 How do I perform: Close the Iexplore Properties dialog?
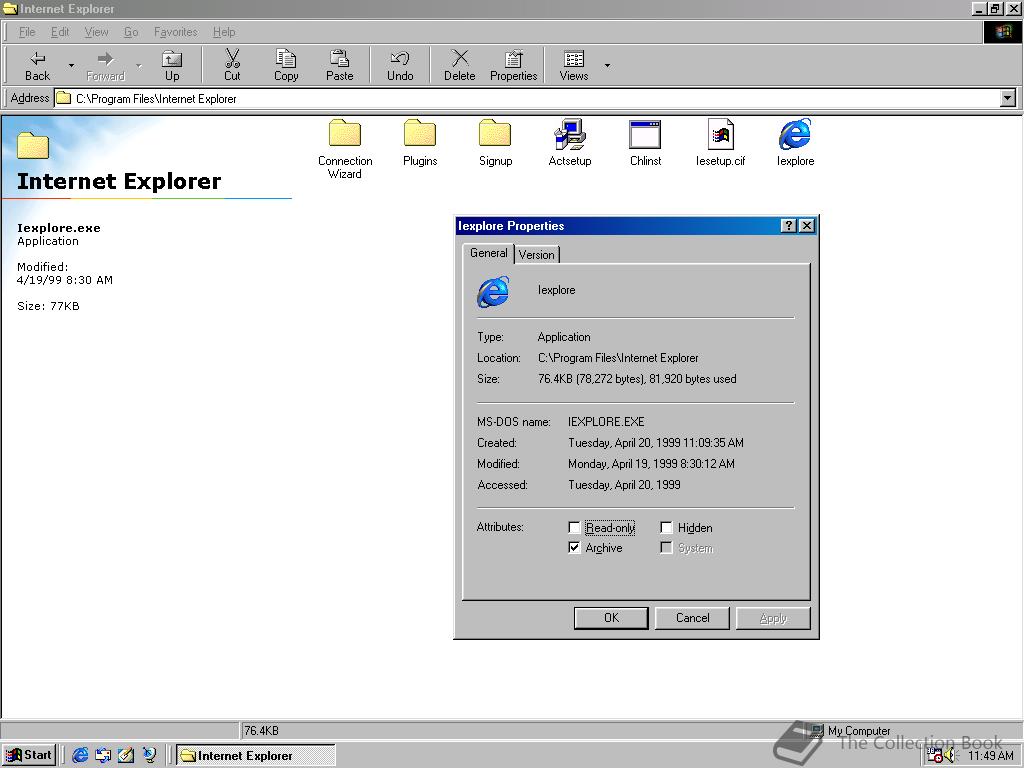[807, 226]
